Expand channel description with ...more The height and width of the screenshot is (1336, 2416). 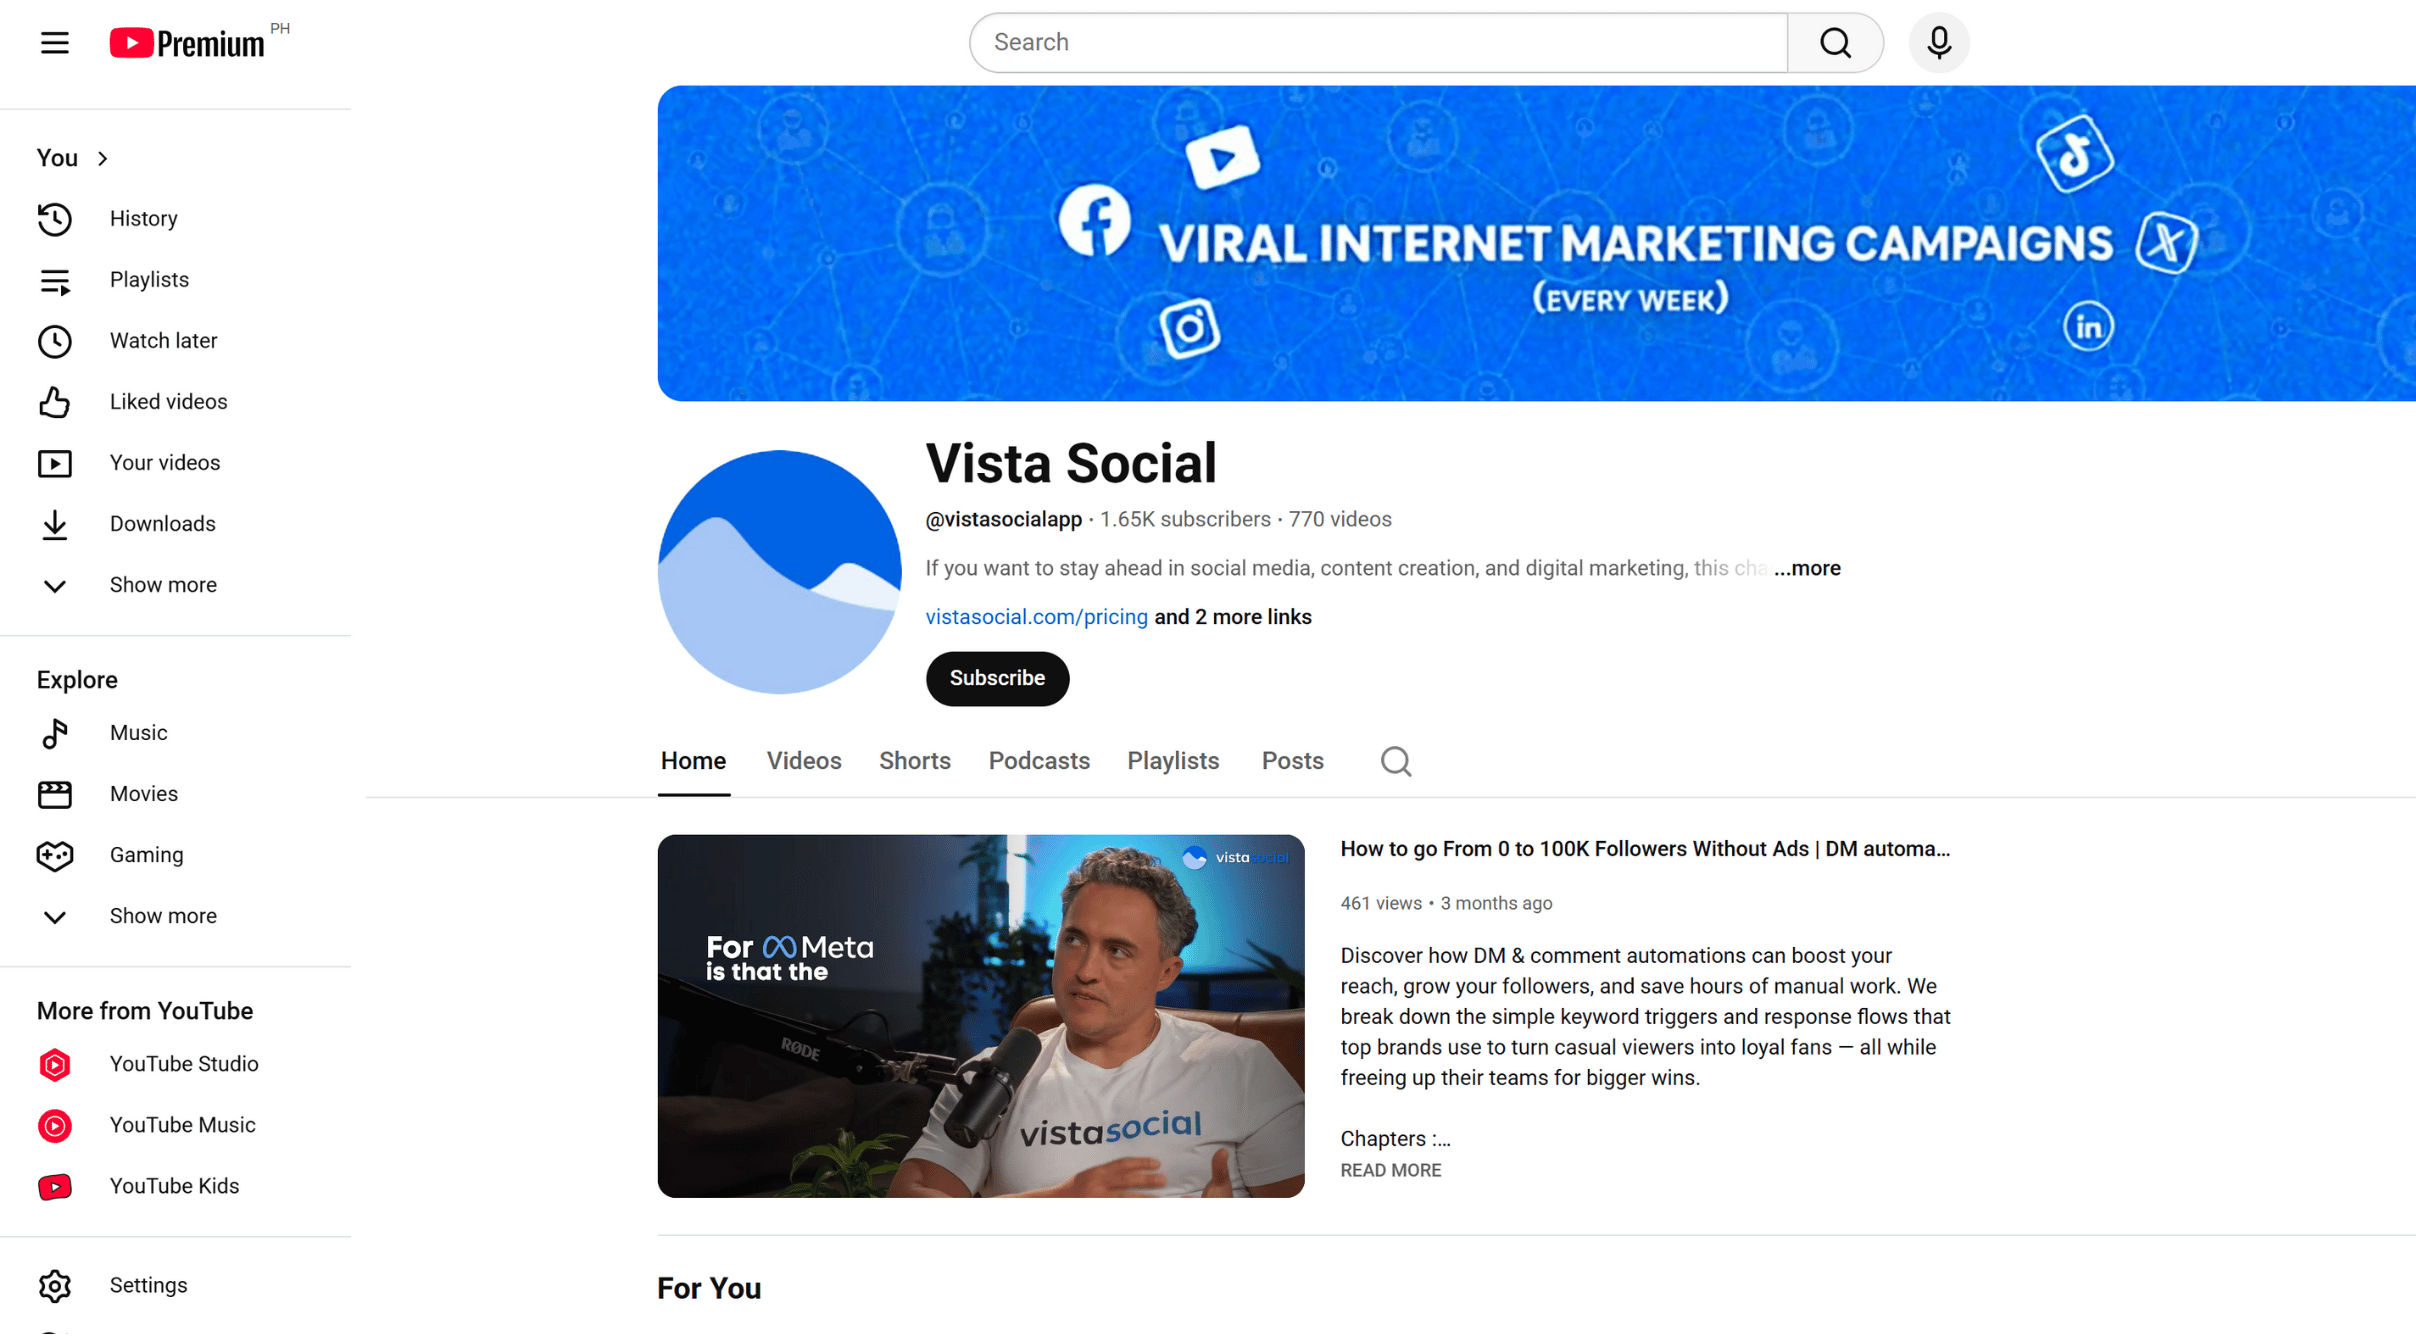1807,569
